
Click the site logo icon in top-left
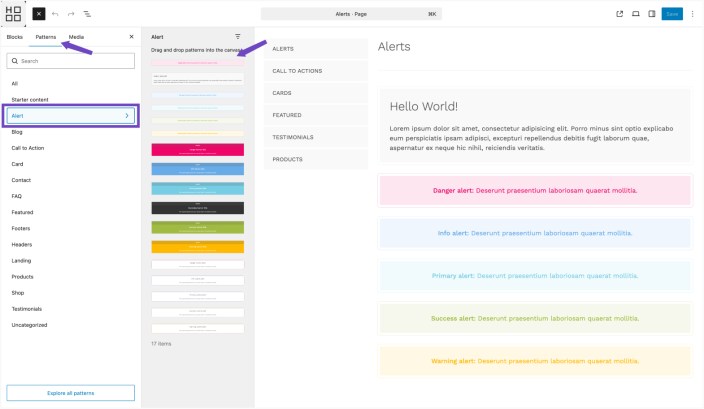point(13,13)
